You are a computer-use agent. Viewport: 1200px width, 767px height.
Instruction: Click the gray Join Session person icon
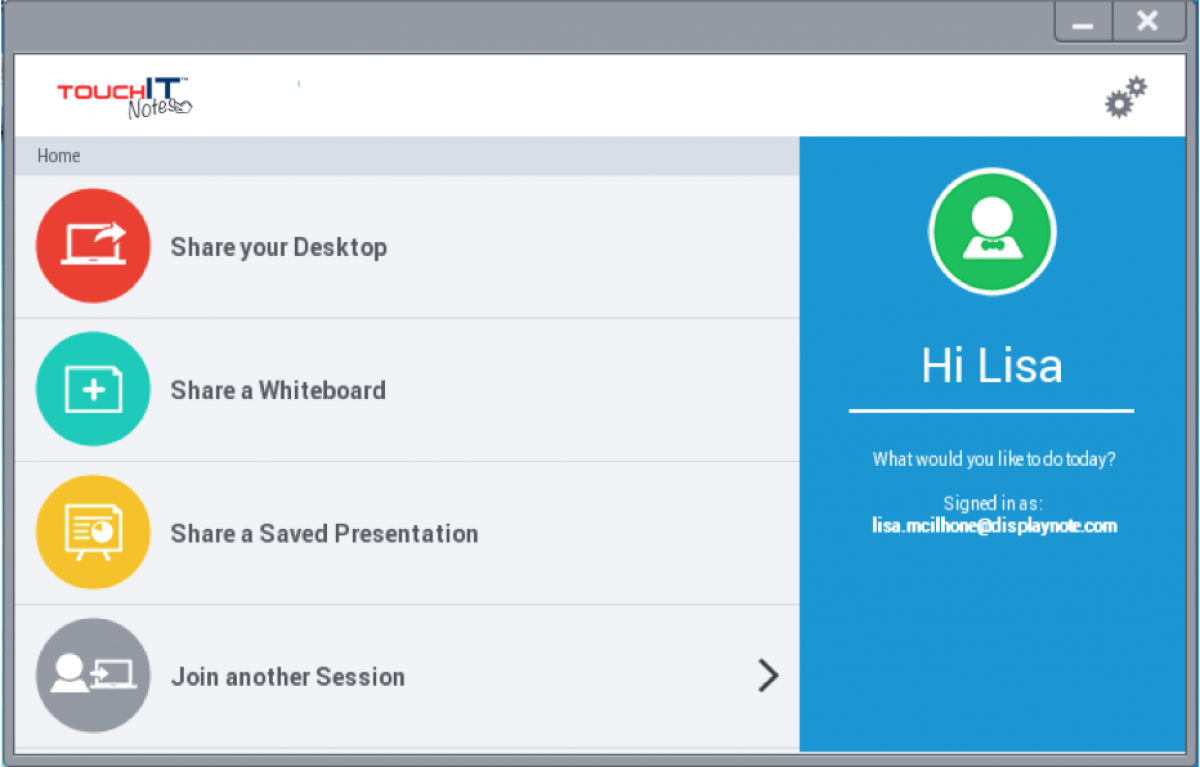point(93,675)
